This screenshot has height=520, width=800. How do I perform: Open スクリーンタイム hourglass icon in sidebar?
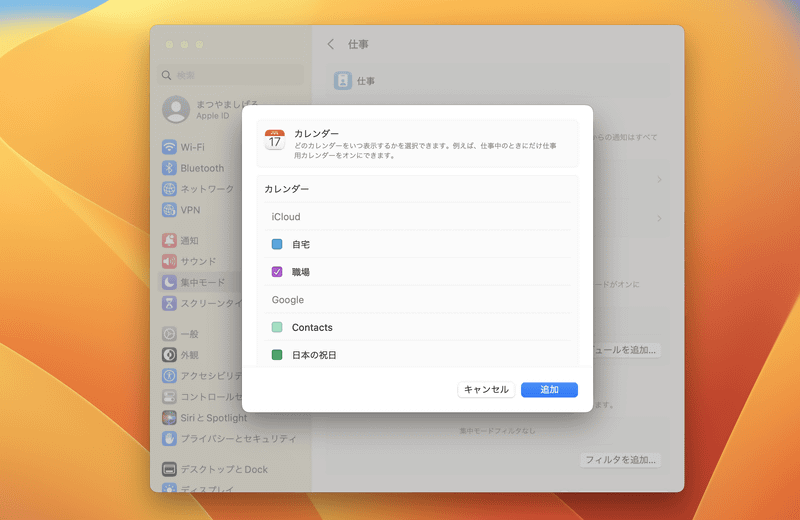[x=169, y=303]
